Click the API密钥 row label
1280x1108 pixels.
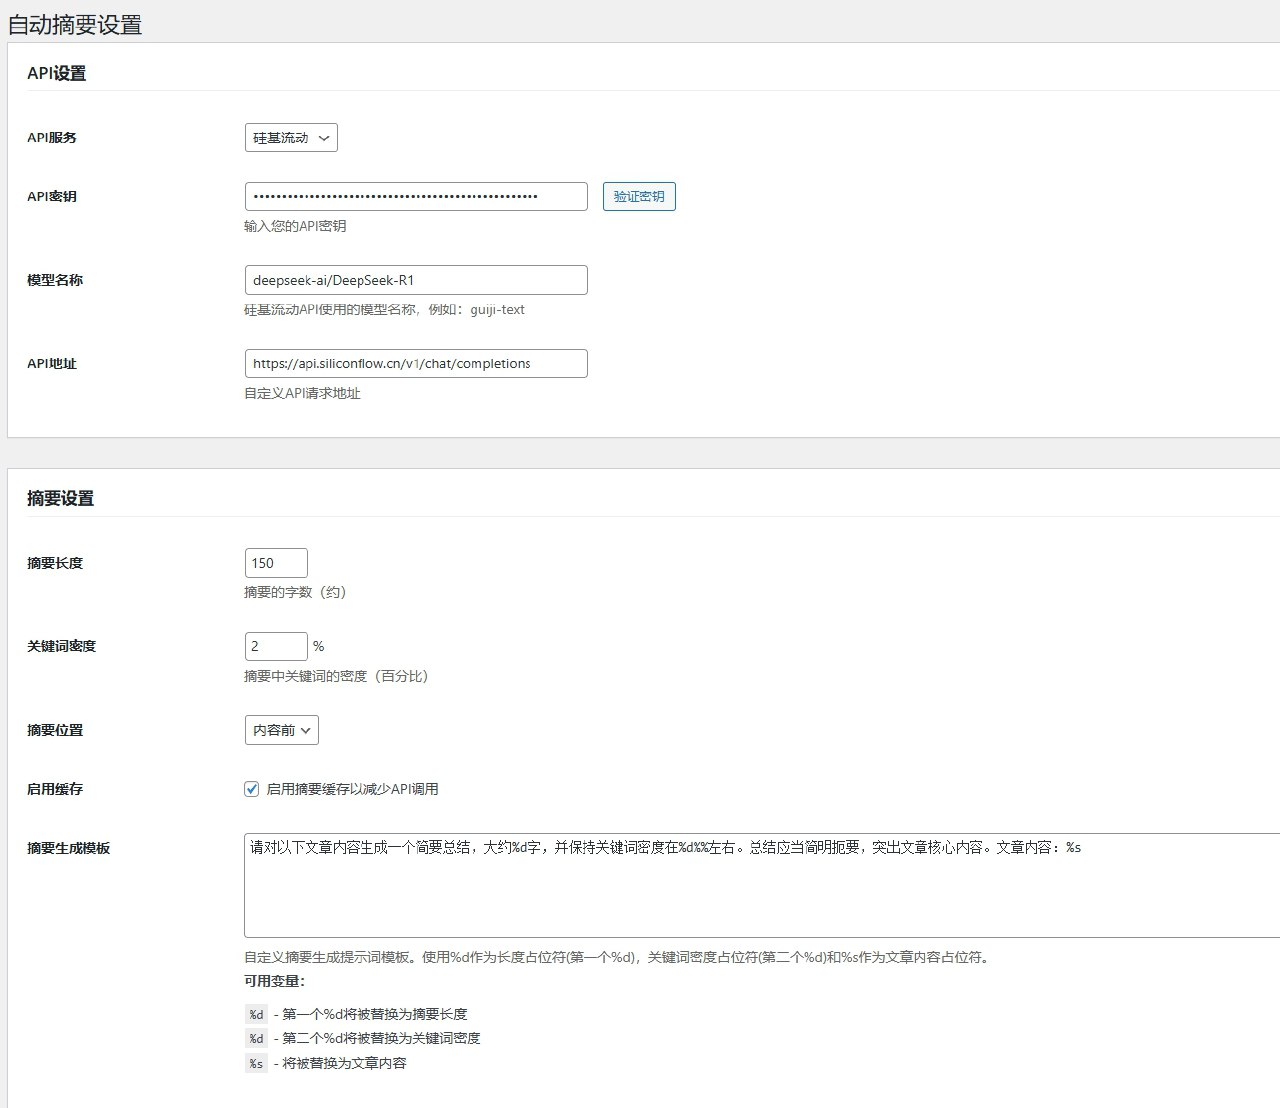[x=52, y=197]
